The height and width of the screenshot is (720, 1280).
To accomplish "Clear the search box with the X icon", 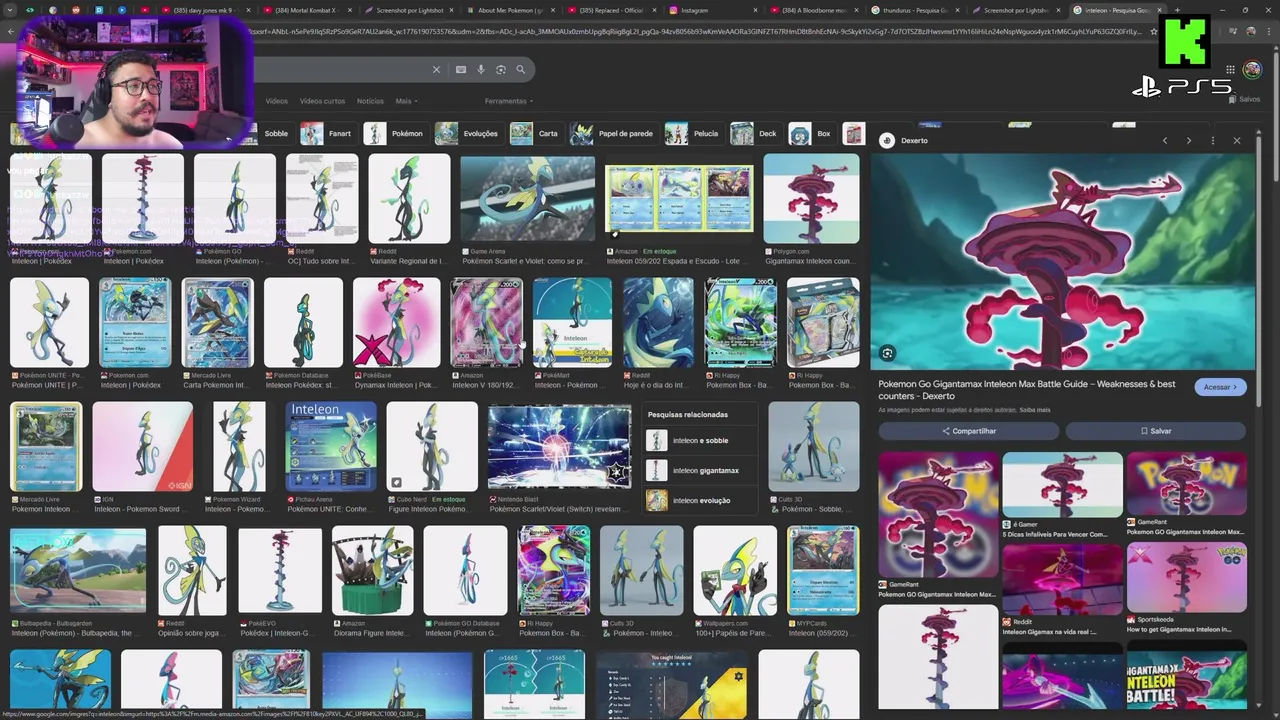I will [436, 70].
